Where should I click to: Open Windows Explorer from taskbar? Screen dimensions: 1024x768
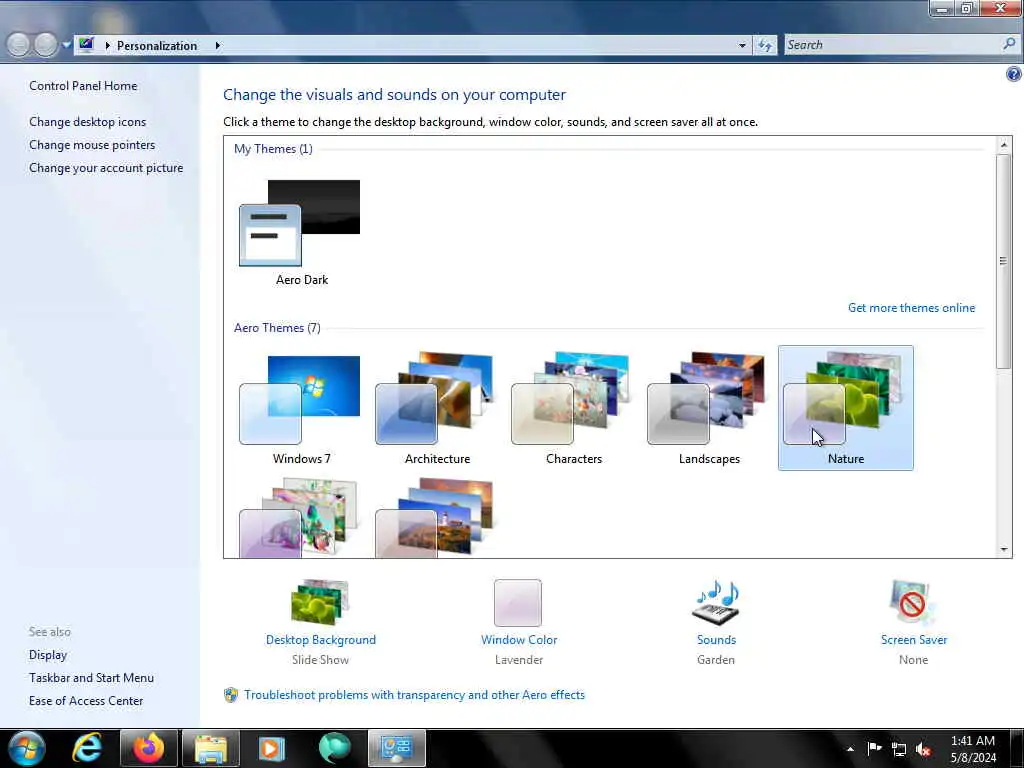(x=210, y=748)
